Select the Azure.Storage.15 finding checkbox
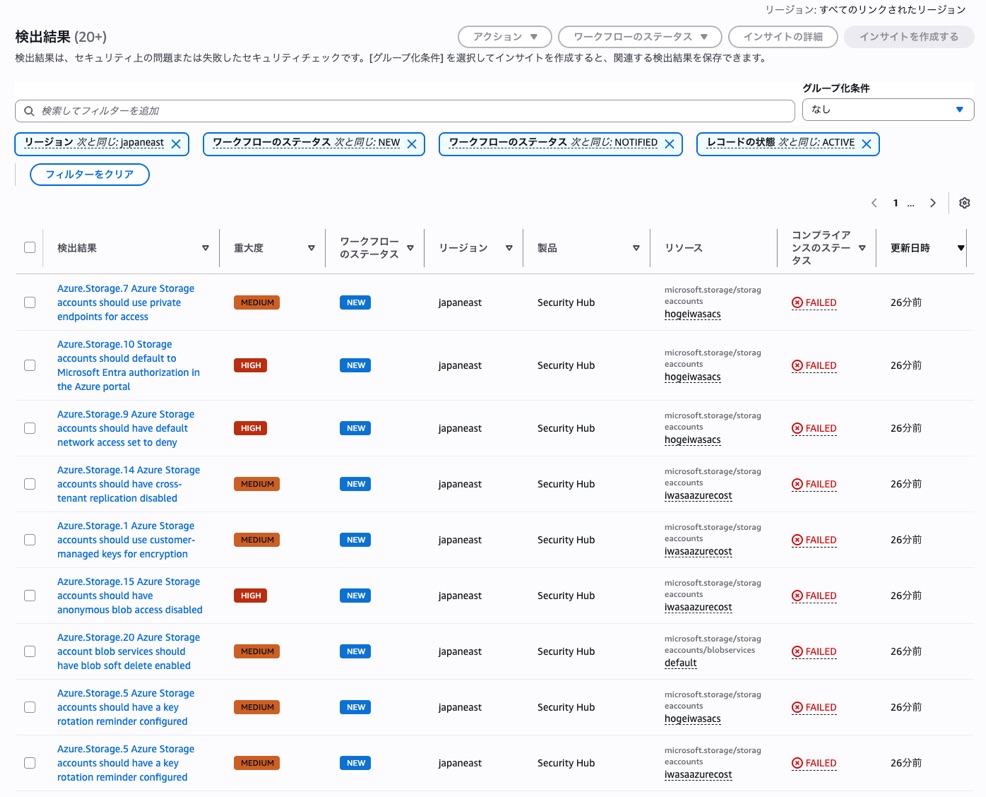The image size is (986, 797). click(30, 596)
